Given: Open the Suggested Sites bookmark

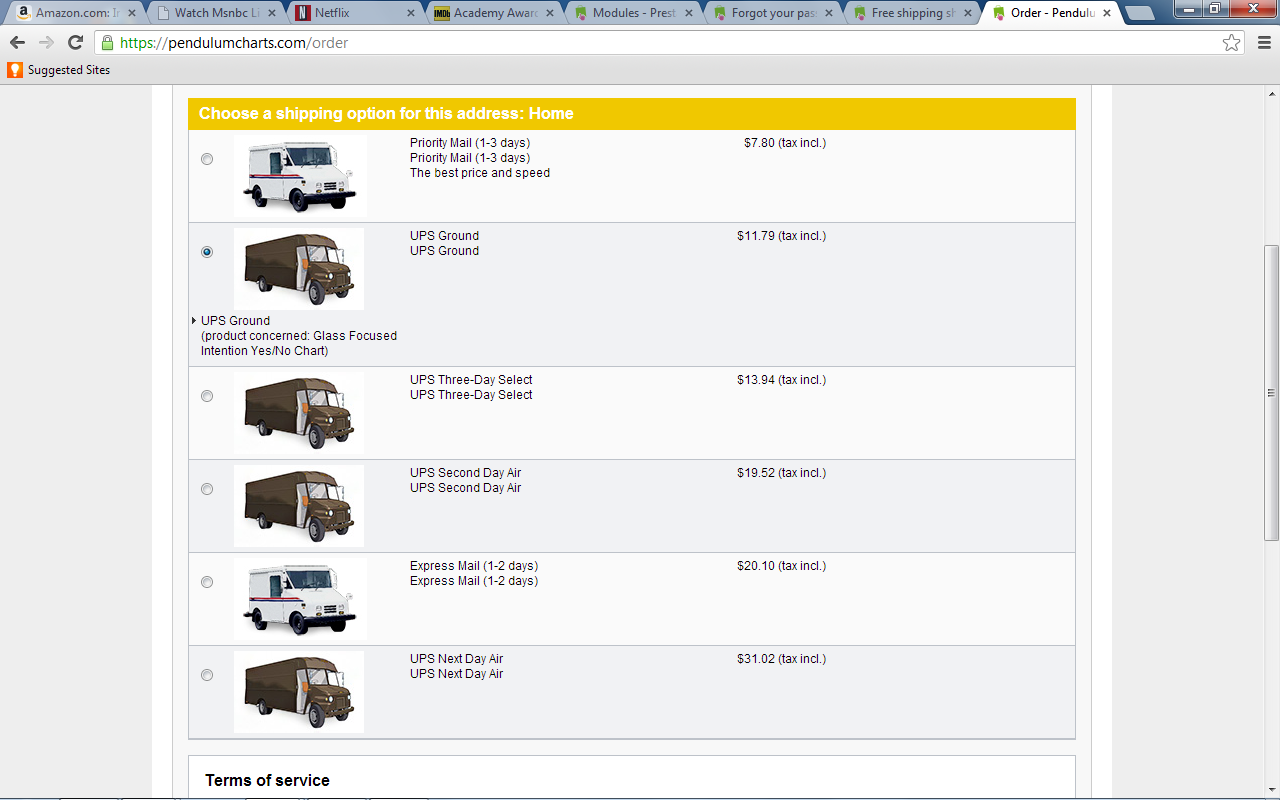Looking at the screenshot, I should (59, 70).
